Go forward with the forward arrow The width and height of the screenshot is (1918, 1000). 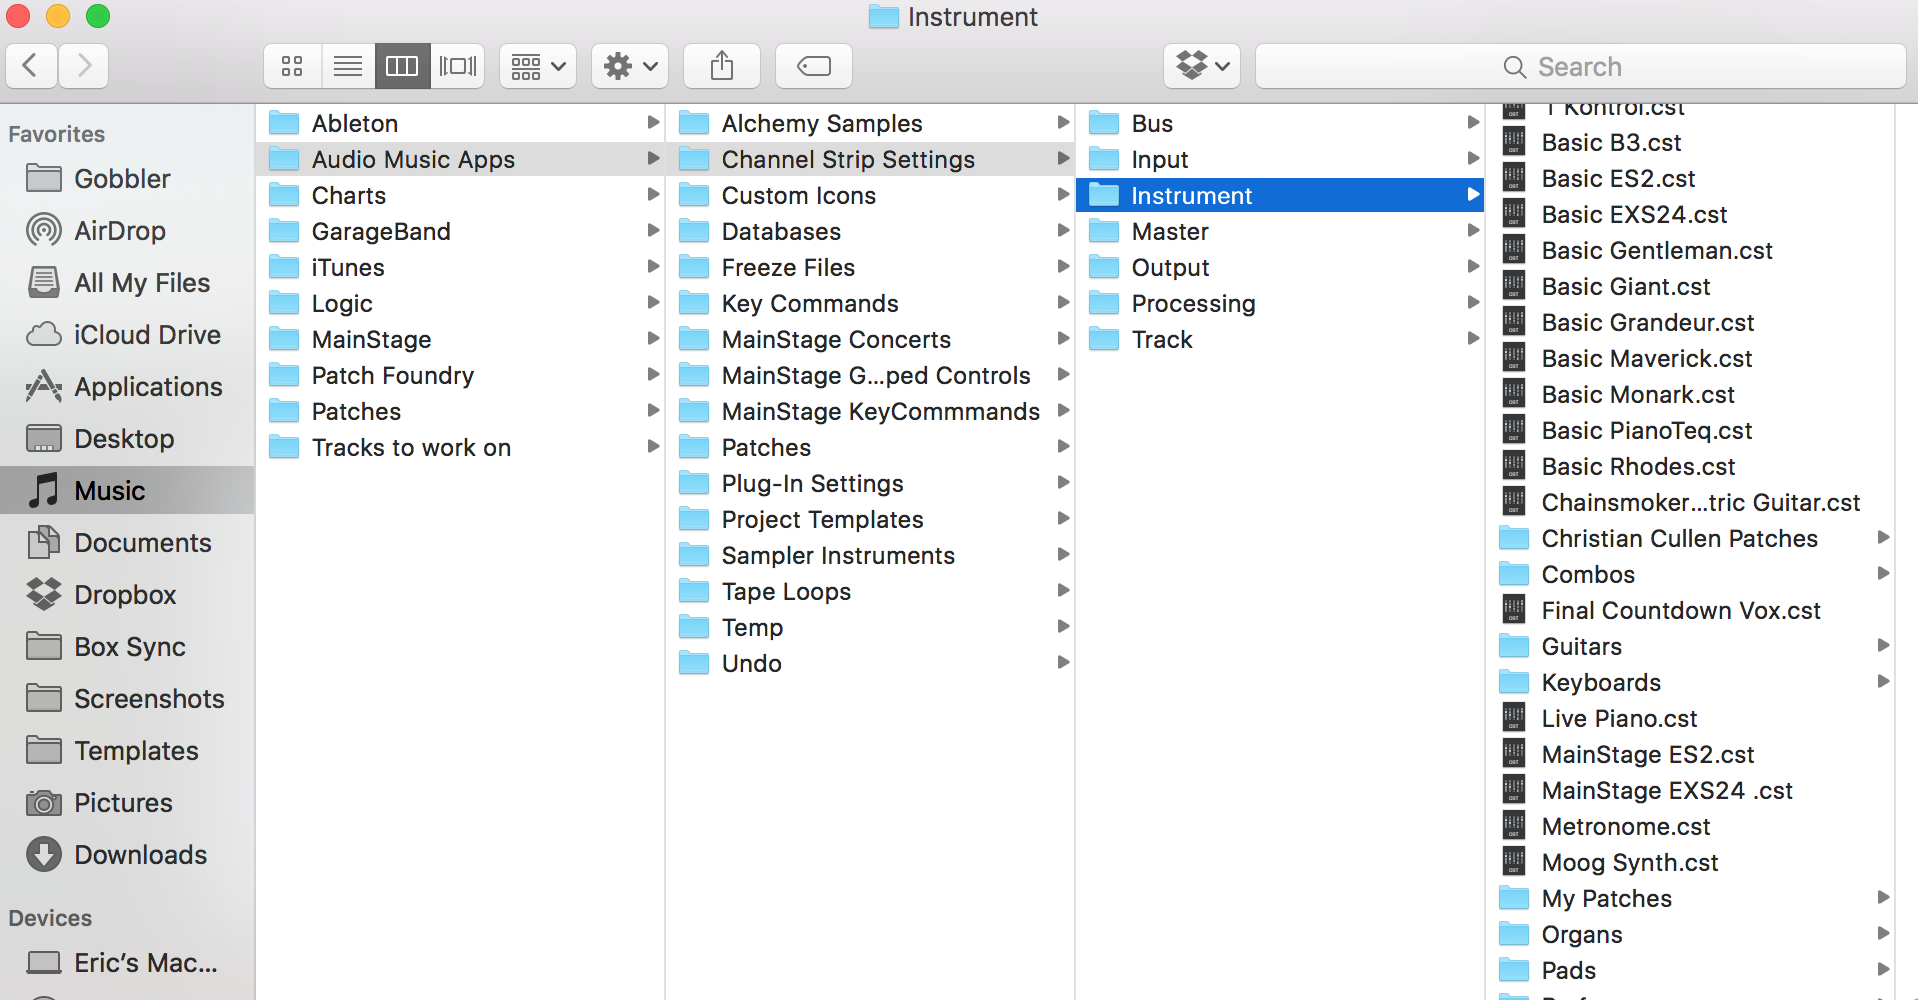[84, 66]
